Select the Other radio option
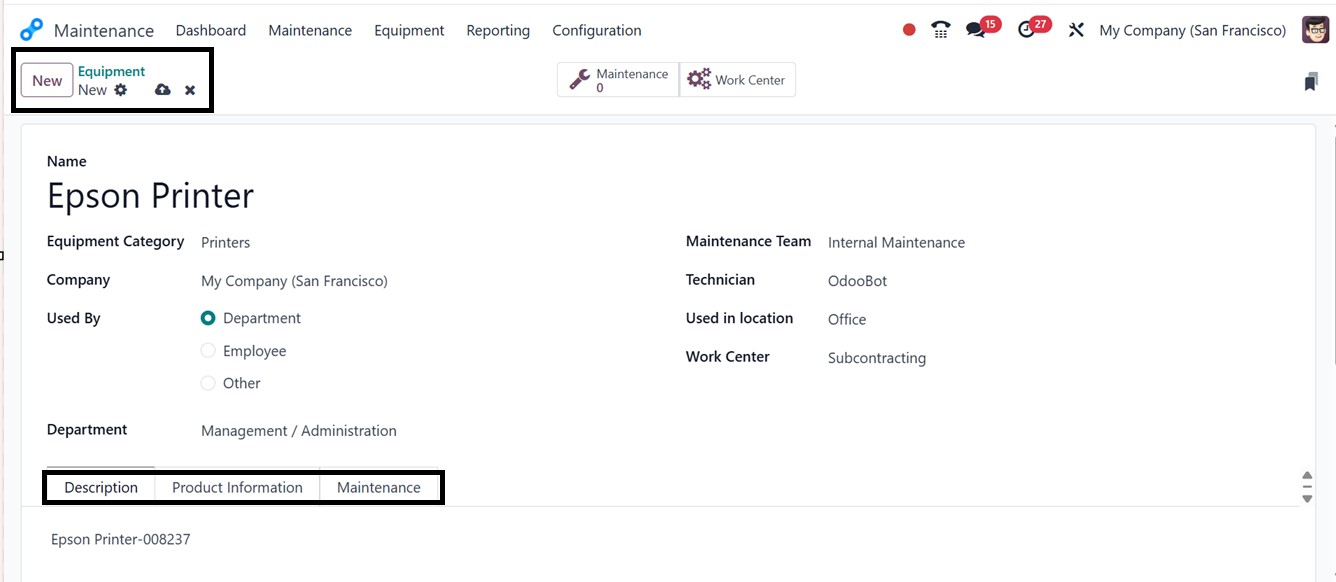Screen dimensions: 1336x582 pos(208,383)
